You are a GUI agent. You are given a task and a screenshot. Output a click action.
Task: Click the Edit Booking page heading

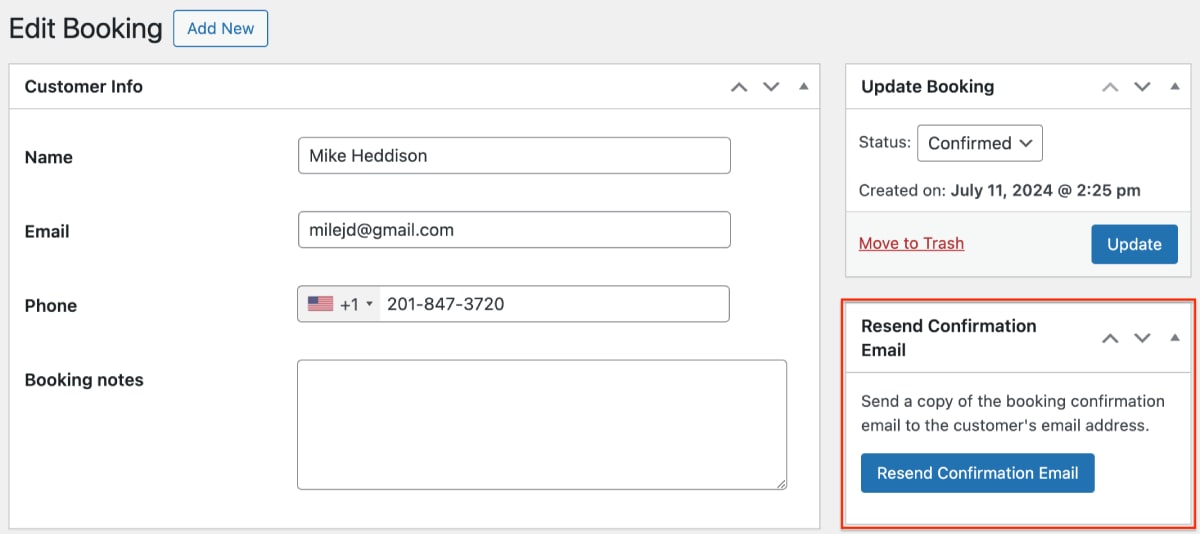pos(85,28)
